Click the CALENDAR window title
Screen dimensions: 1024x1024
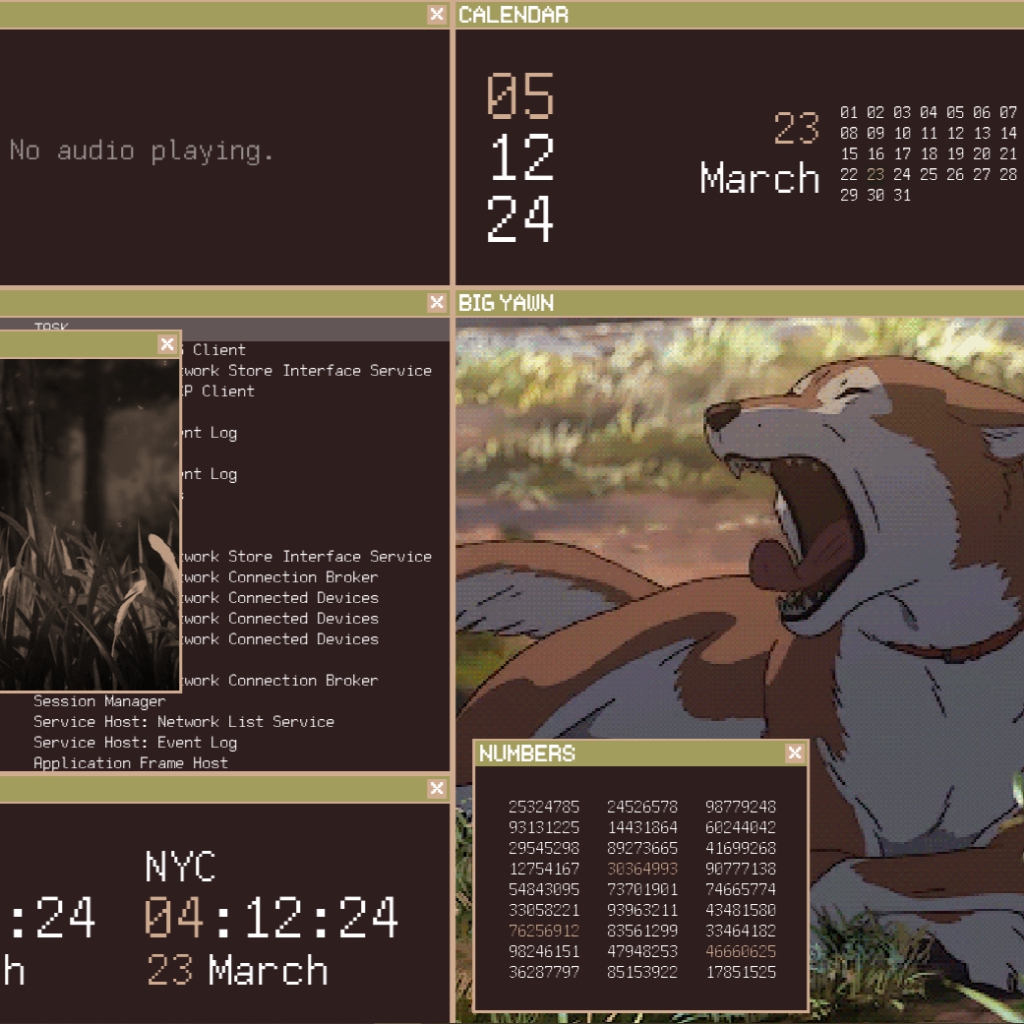[x=513, y=15]
